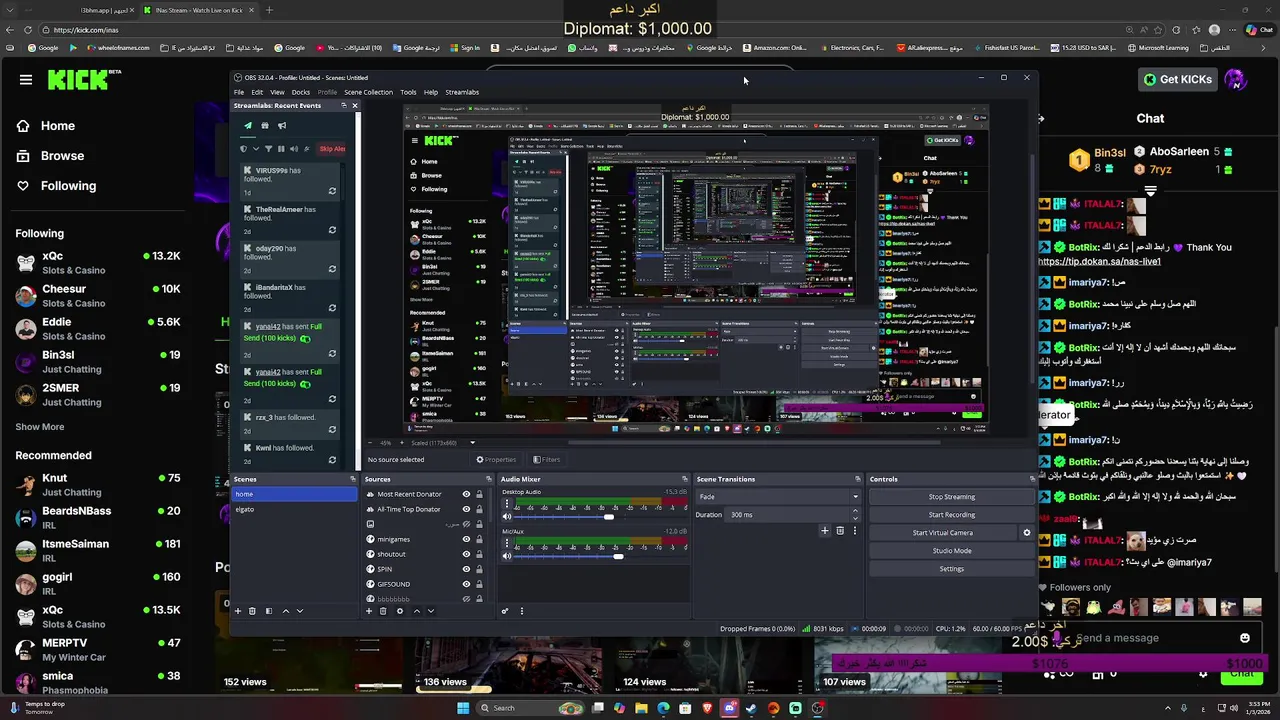Viewport: 1280px width, 720px height.
Task: Move source up in Sources dock
Action: [x=417, y=611]
